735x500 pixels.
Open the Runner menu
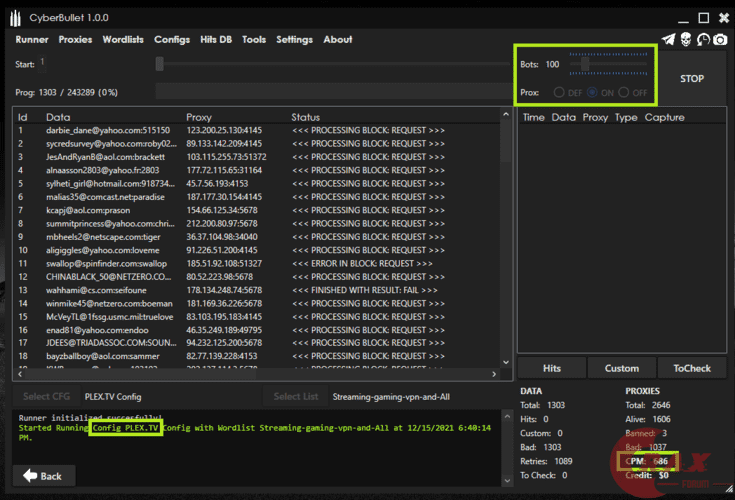tap(32, 40)
